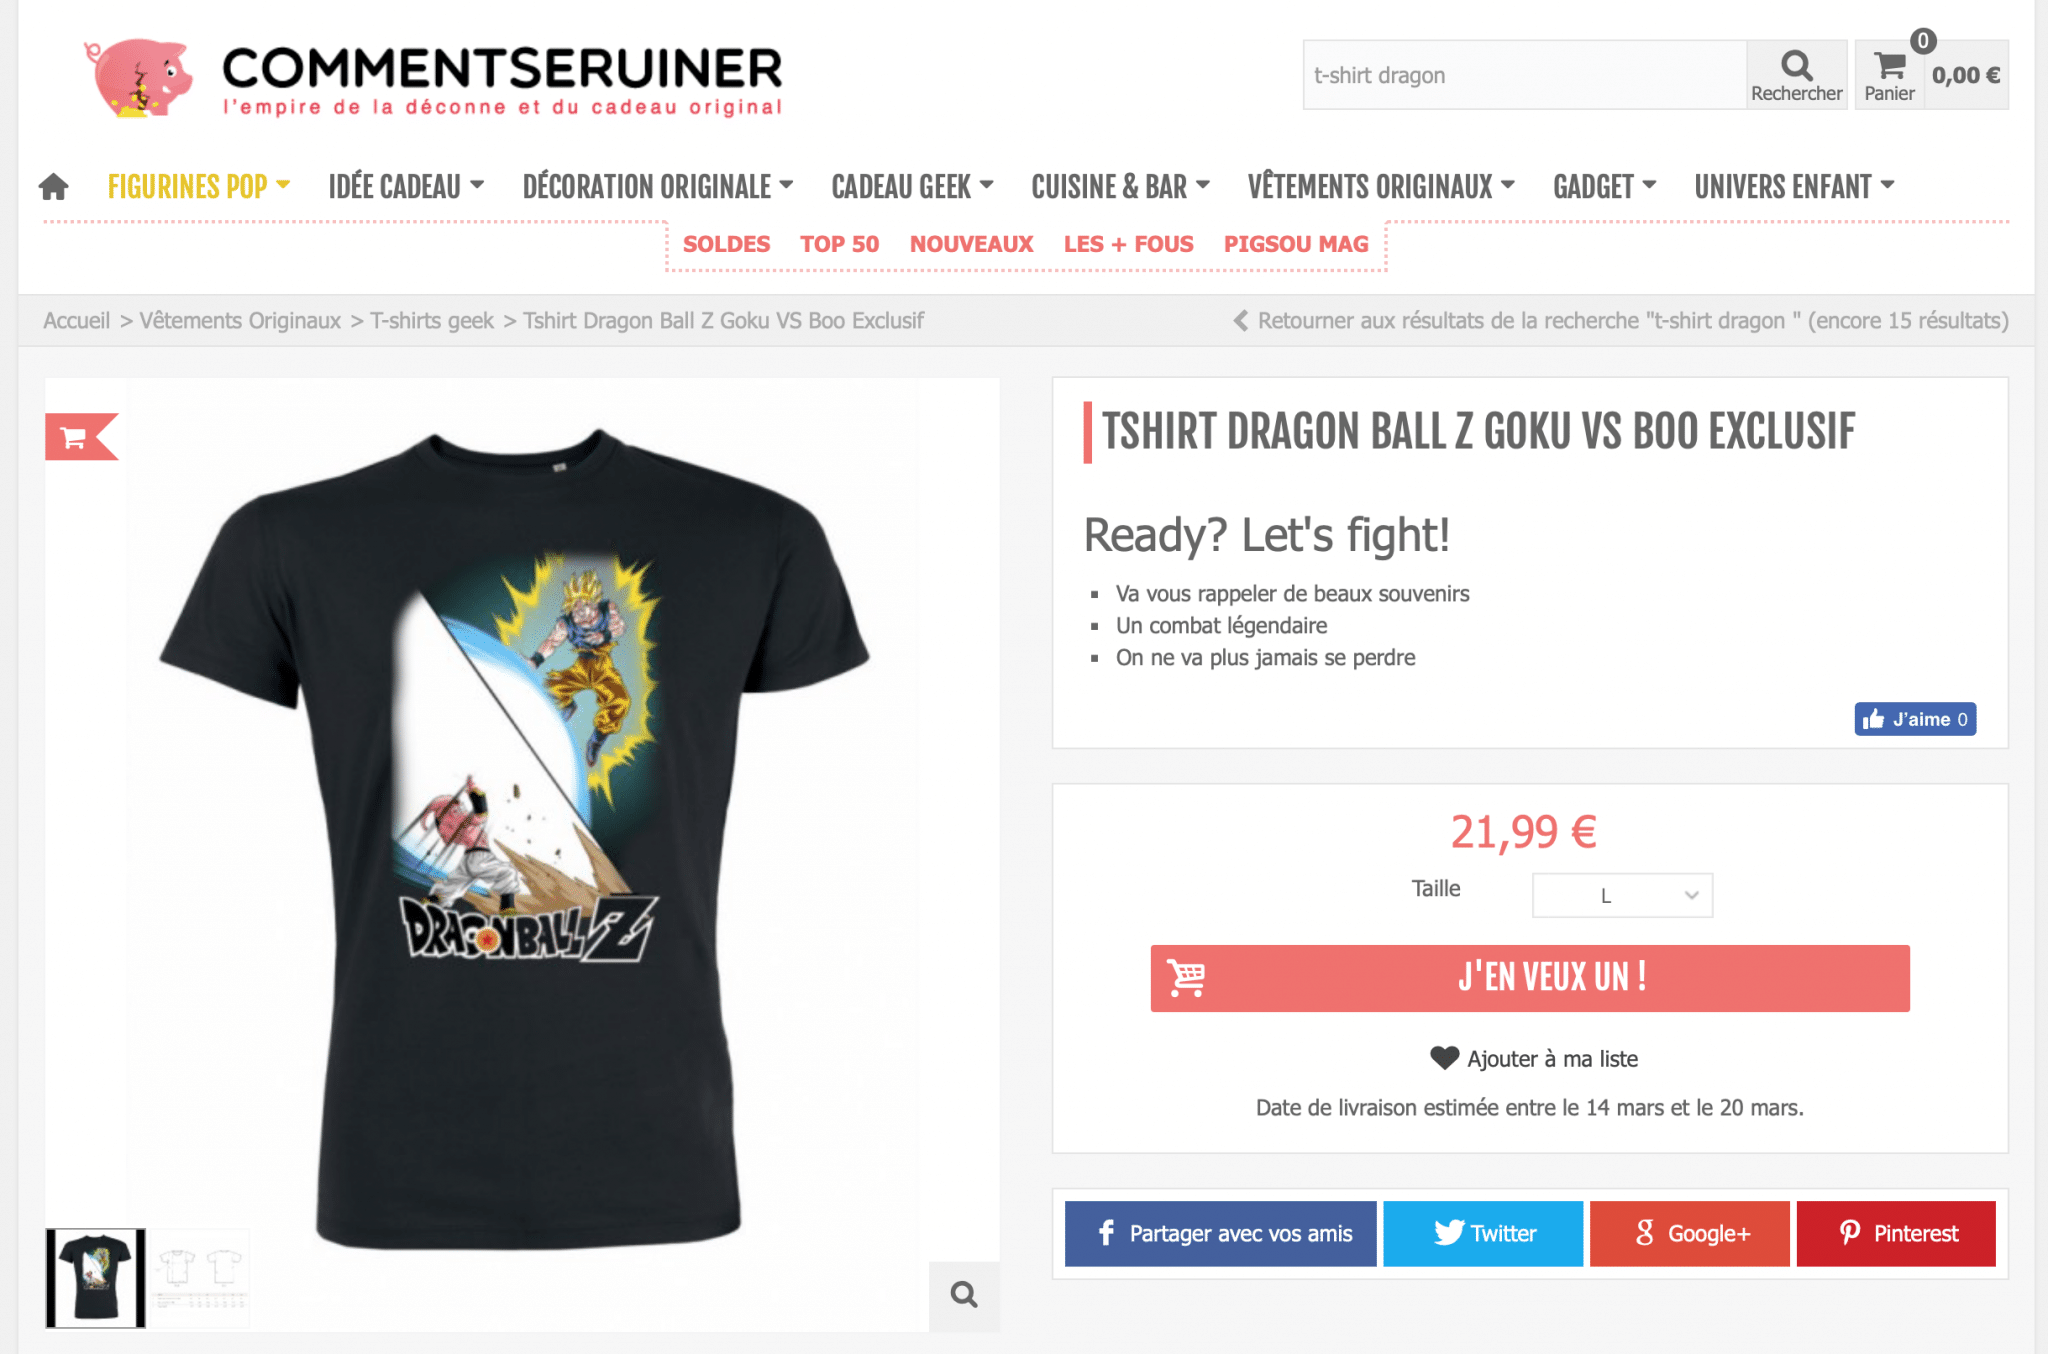Share via the Twitter button

[1483, 1233]
